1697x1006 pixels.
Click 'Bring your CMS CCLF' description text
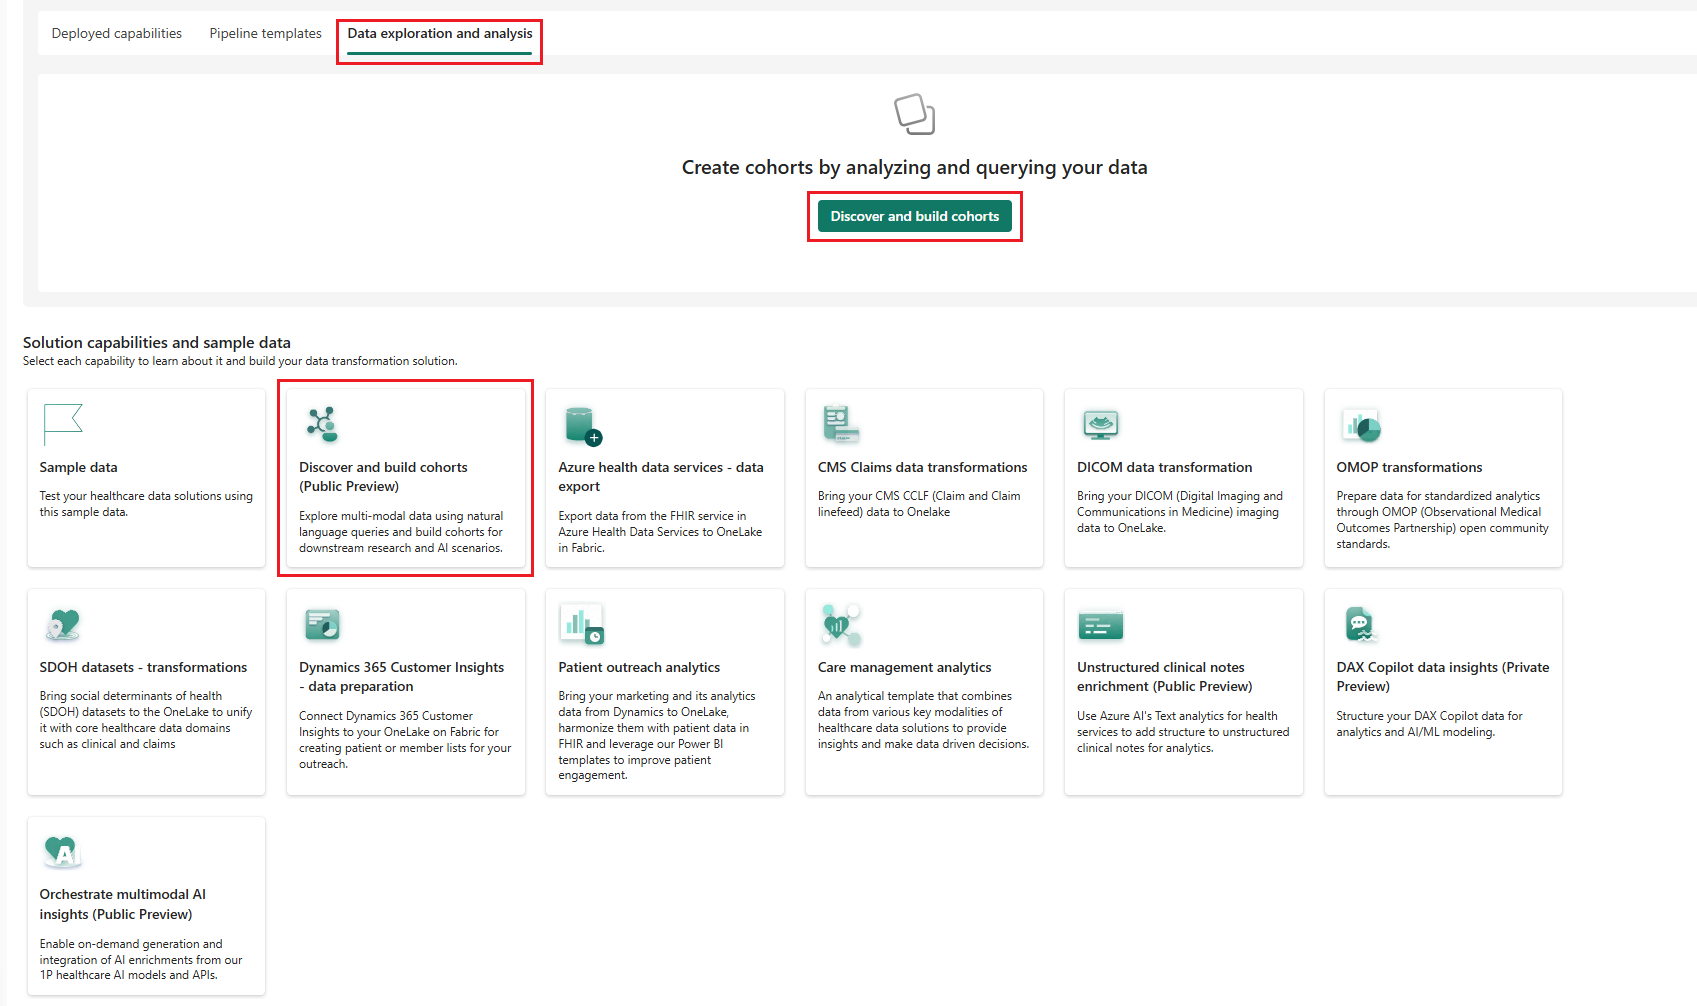[919, 504]
